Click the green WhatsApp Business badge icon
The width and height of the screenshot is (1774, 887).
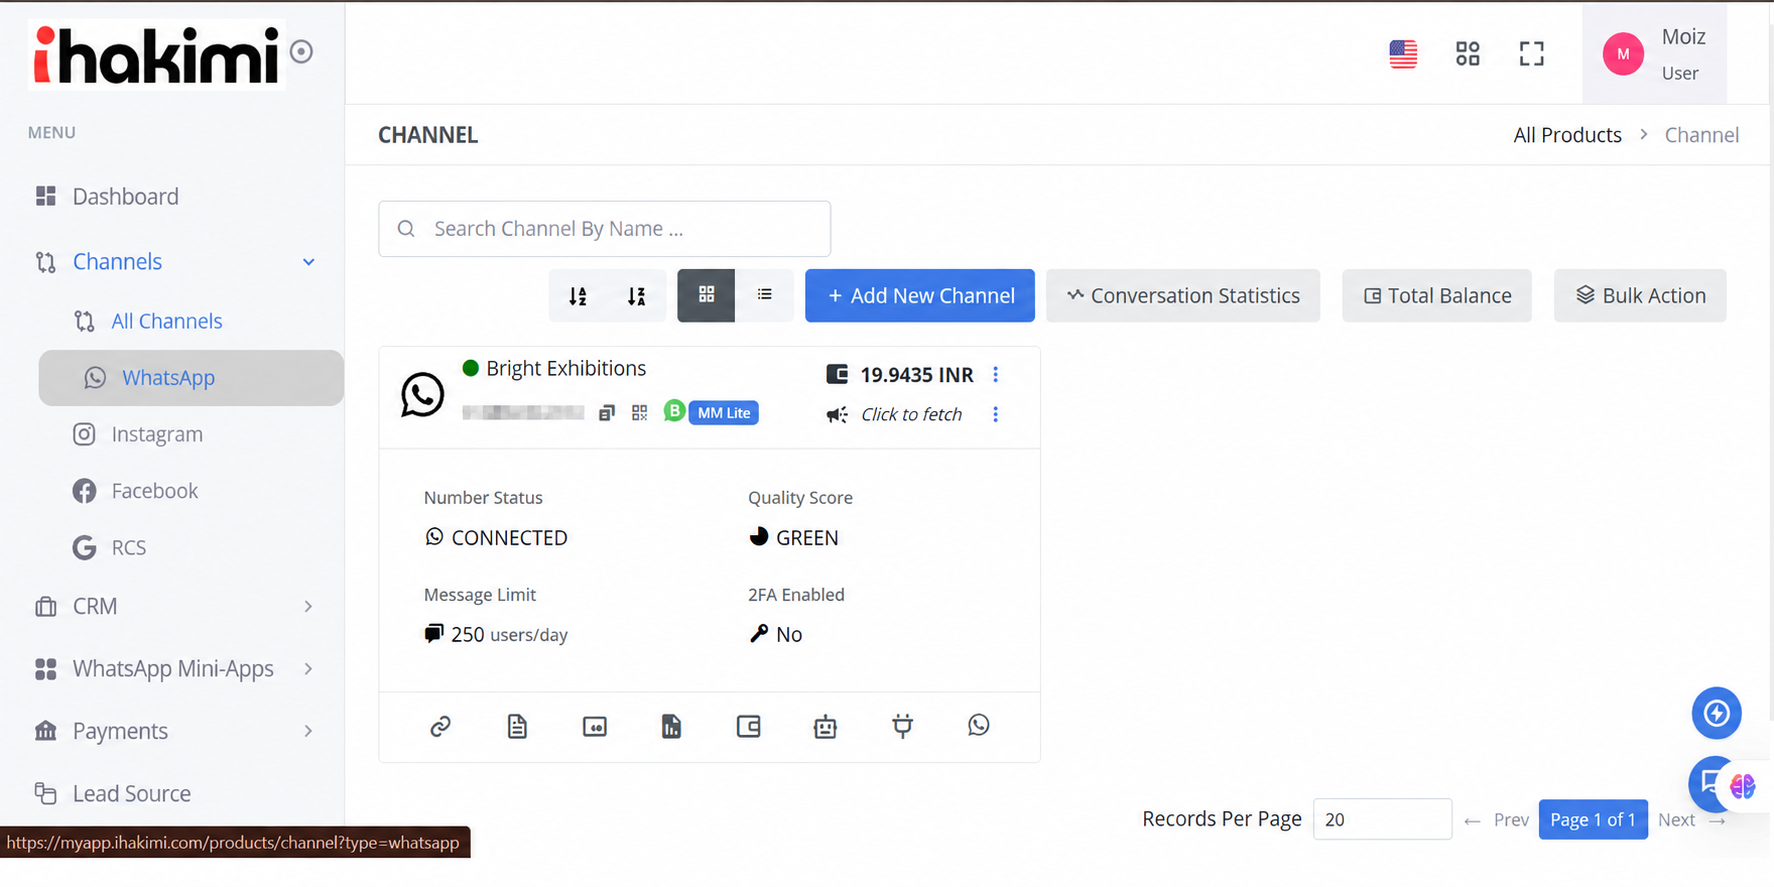(x=674, y=411)
